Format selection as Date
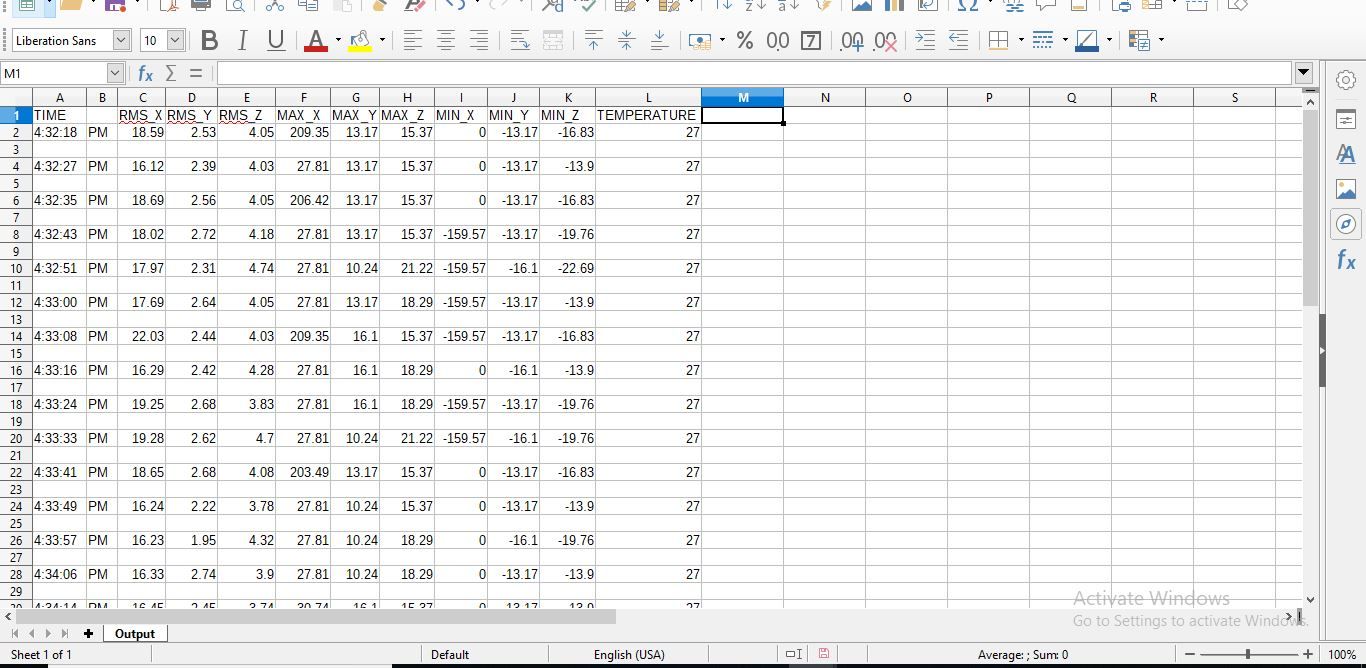 tap(811, 41)
